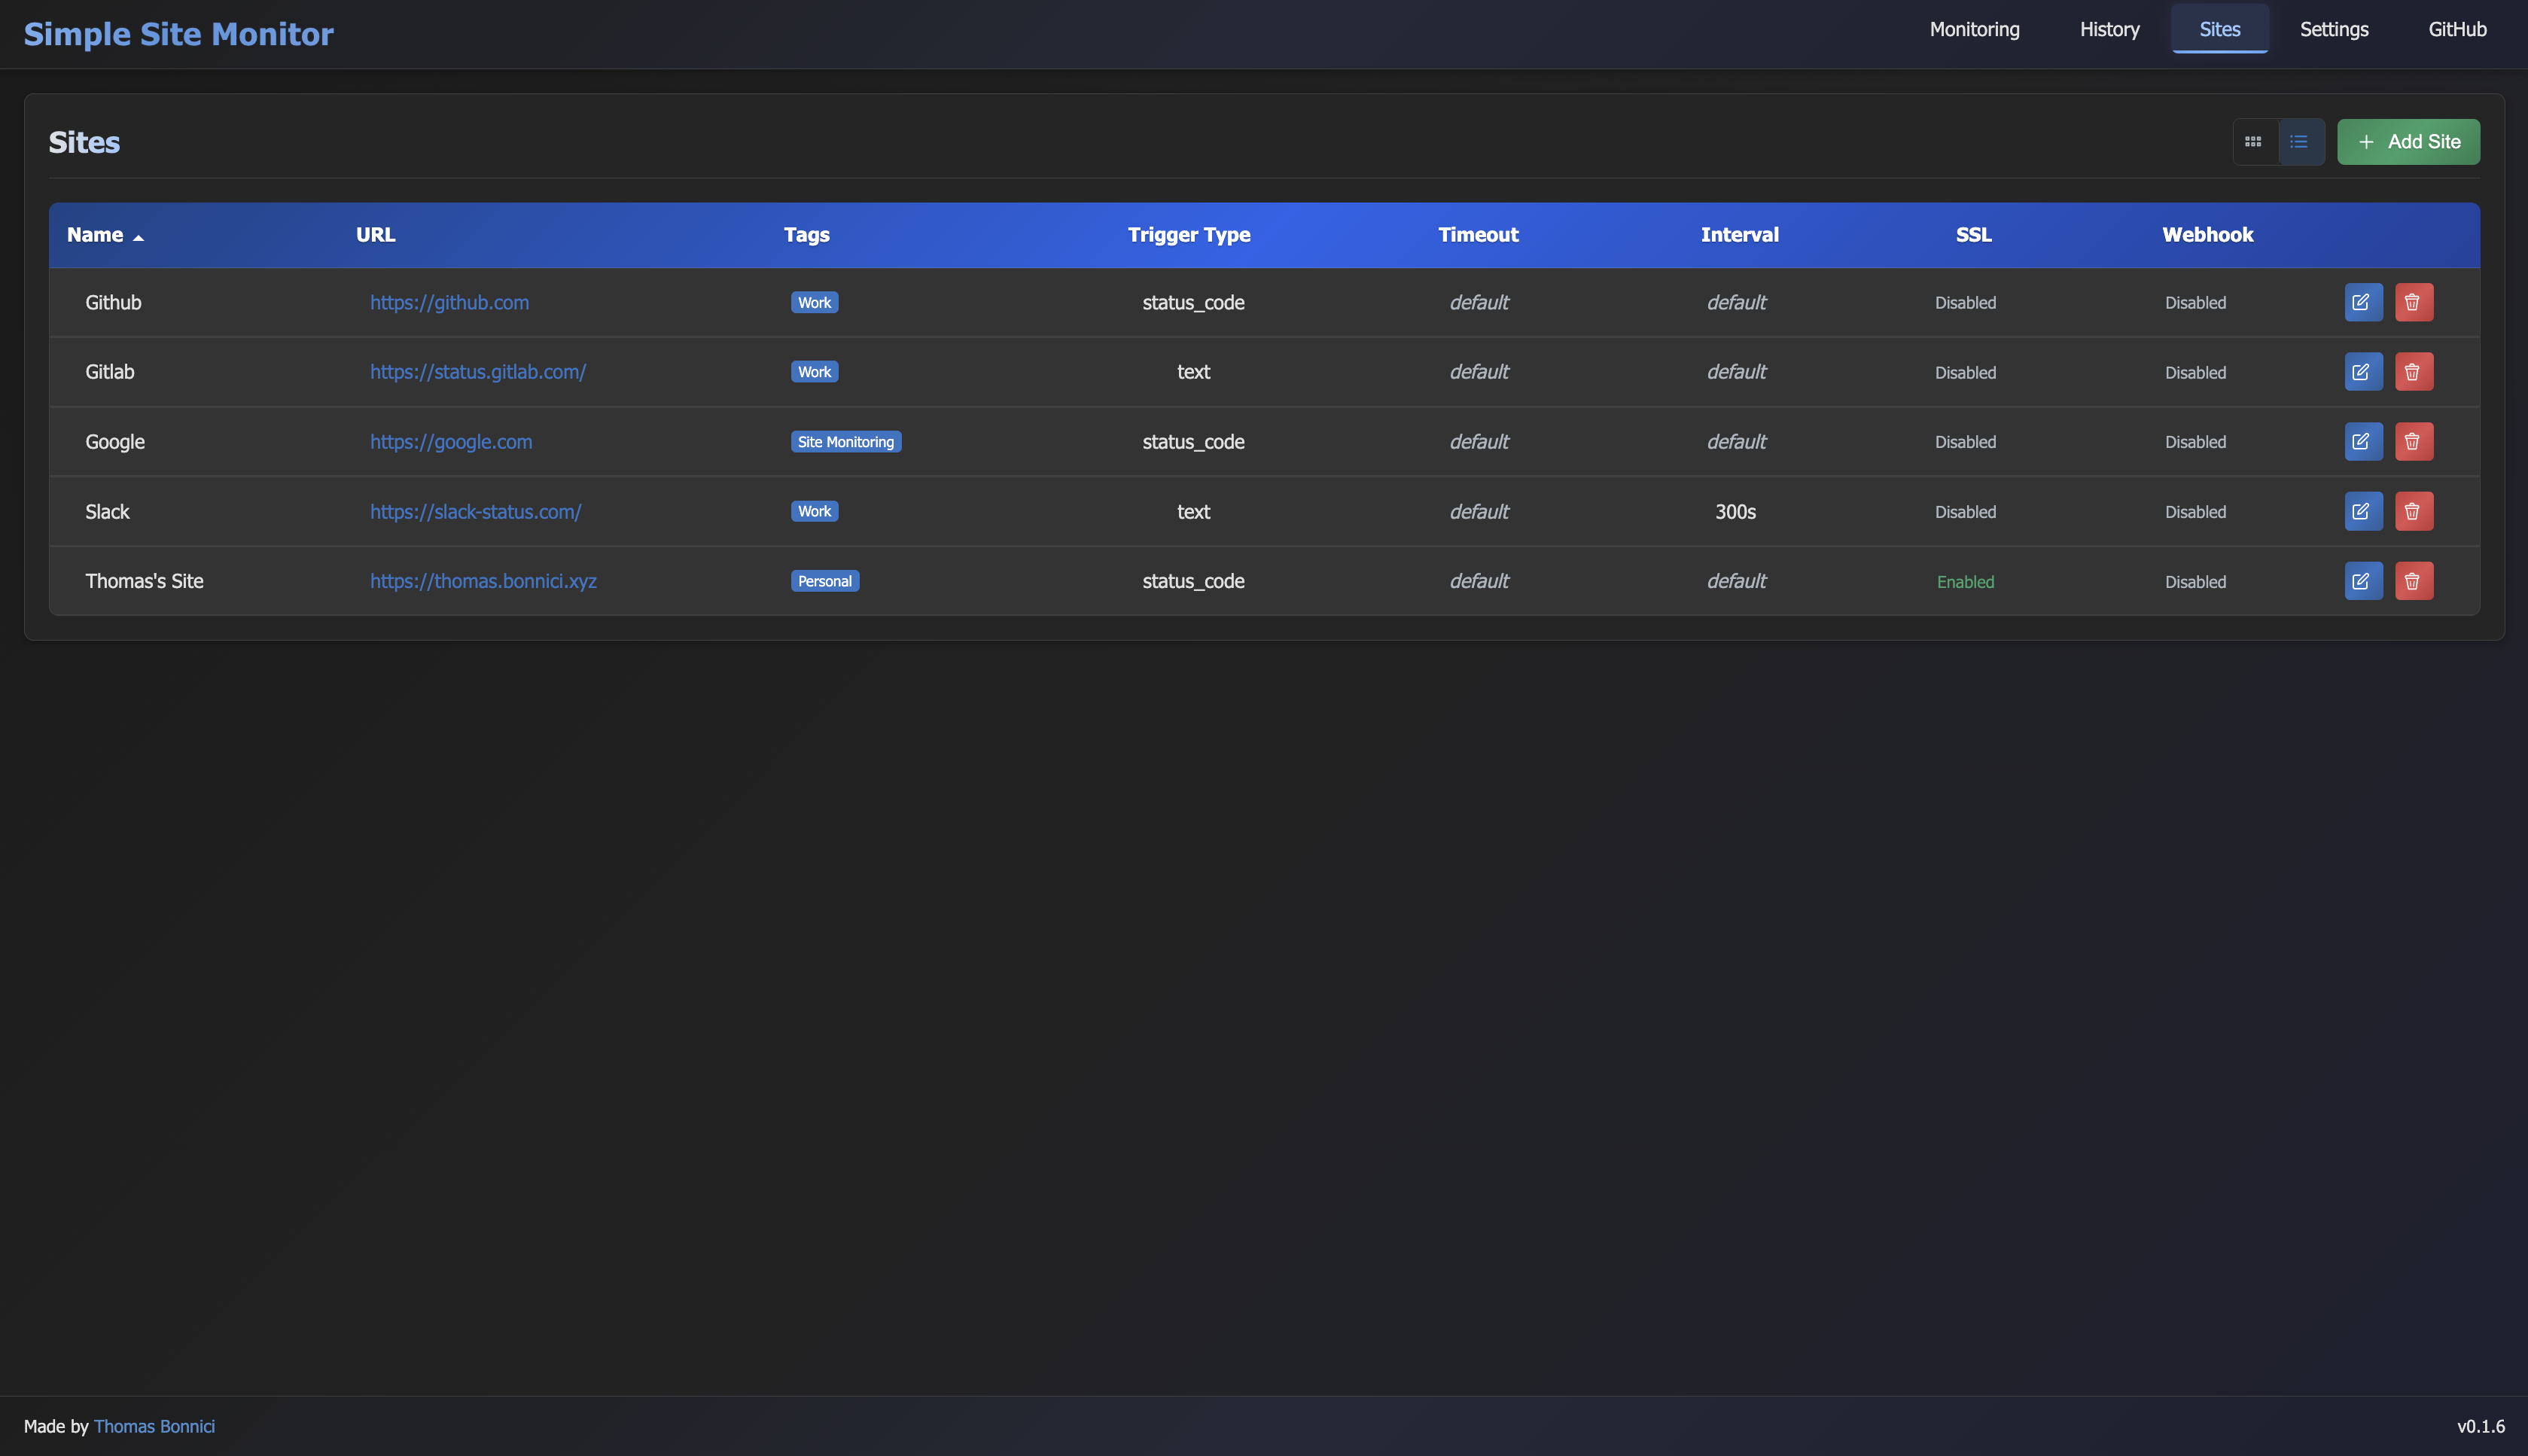Edit the Gitlab site entry
Screen dimensions: 2528x1456
[2363, 372]
